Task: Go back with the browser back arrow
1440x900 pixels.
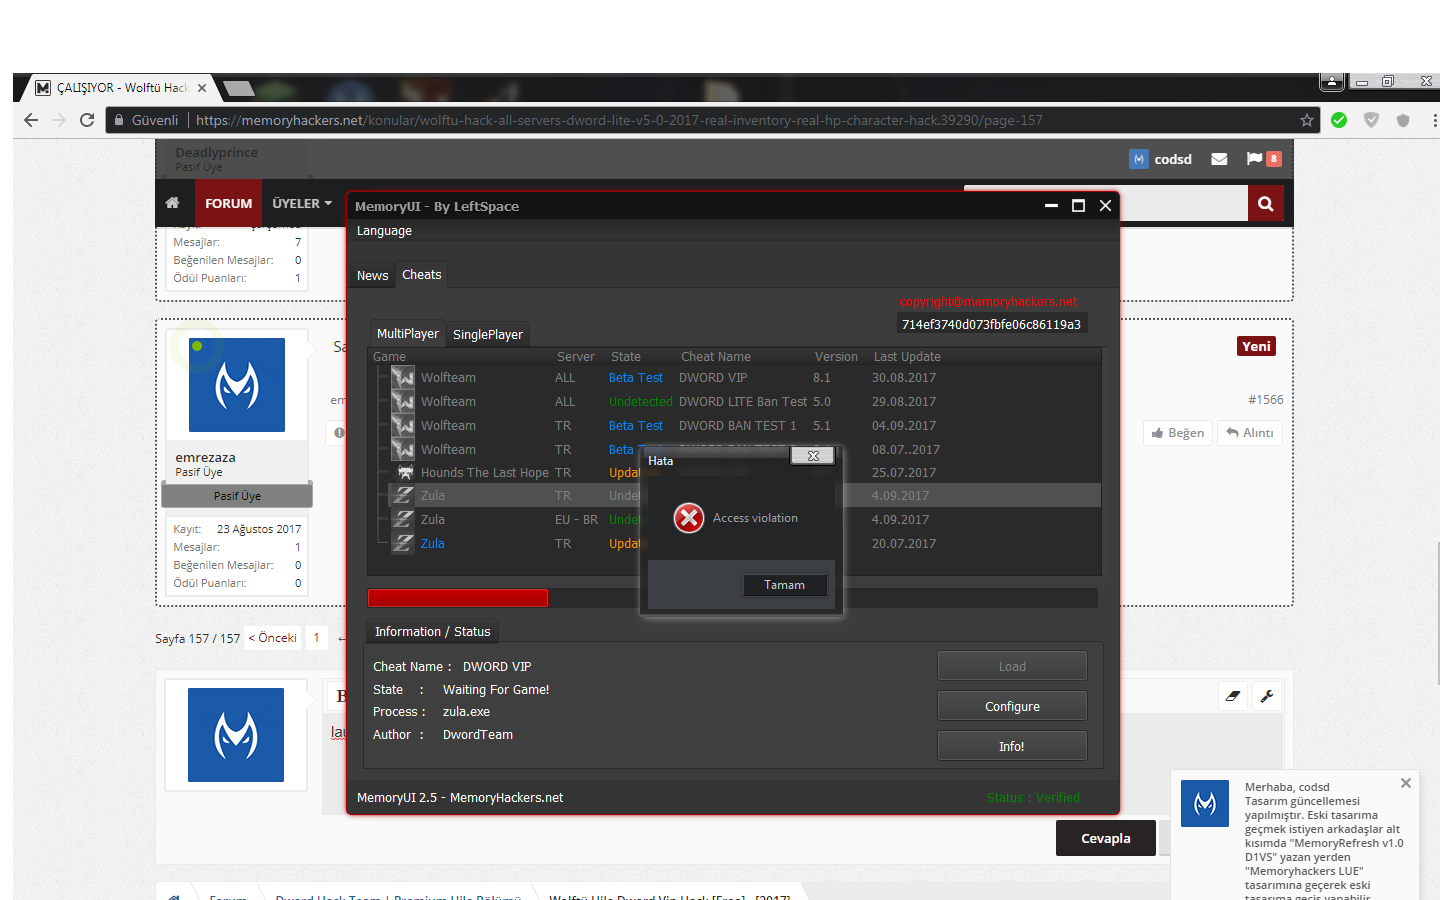Action: (31, 120)
